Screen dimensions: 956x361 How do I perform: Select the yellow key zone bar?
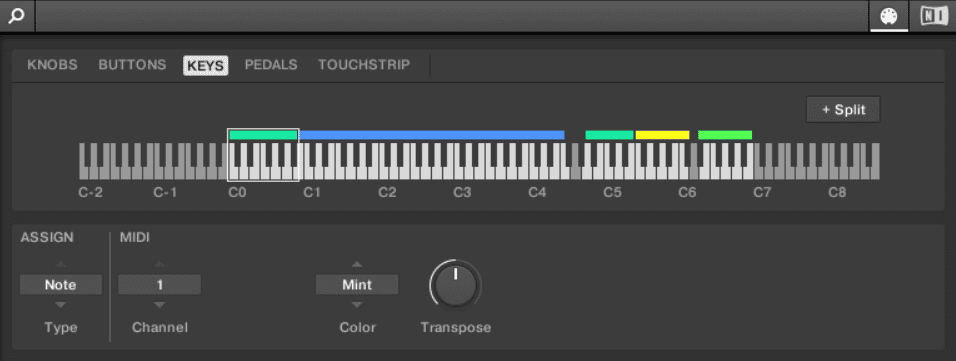(662, 135)
